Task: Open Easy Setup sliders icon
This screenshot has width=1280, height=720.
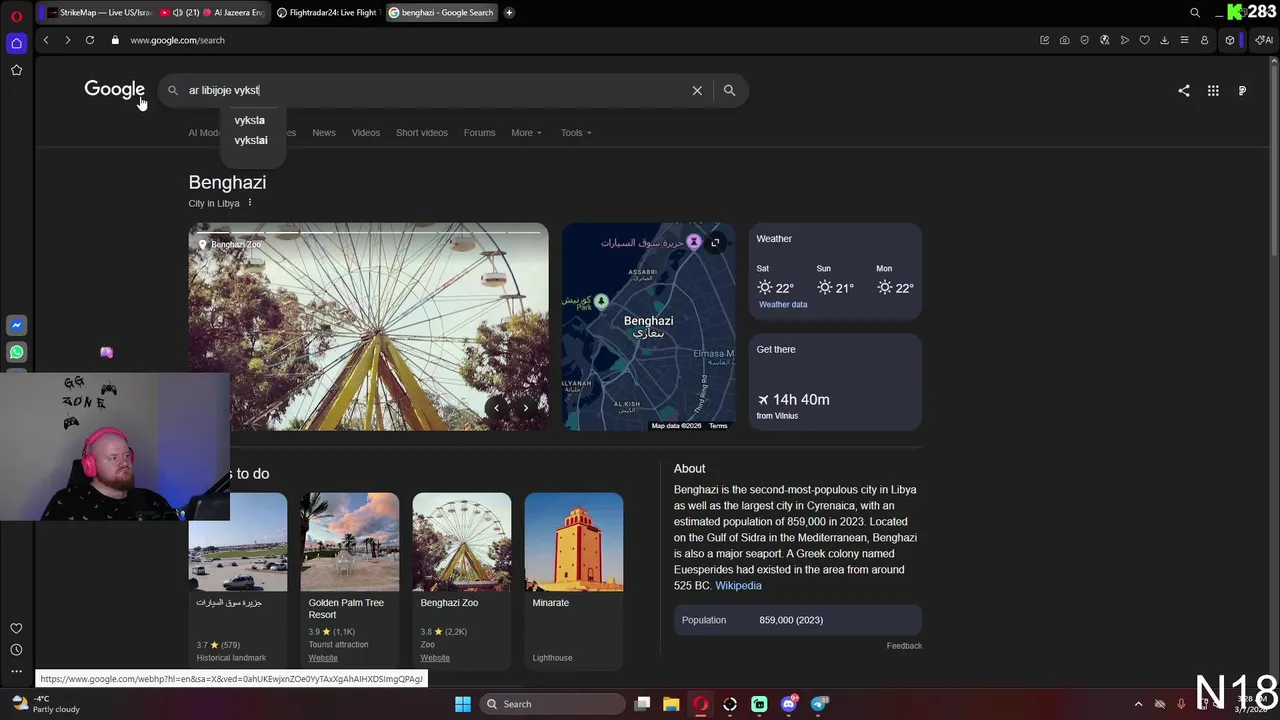Action: pyautogui.click(x=1184, y=40)
